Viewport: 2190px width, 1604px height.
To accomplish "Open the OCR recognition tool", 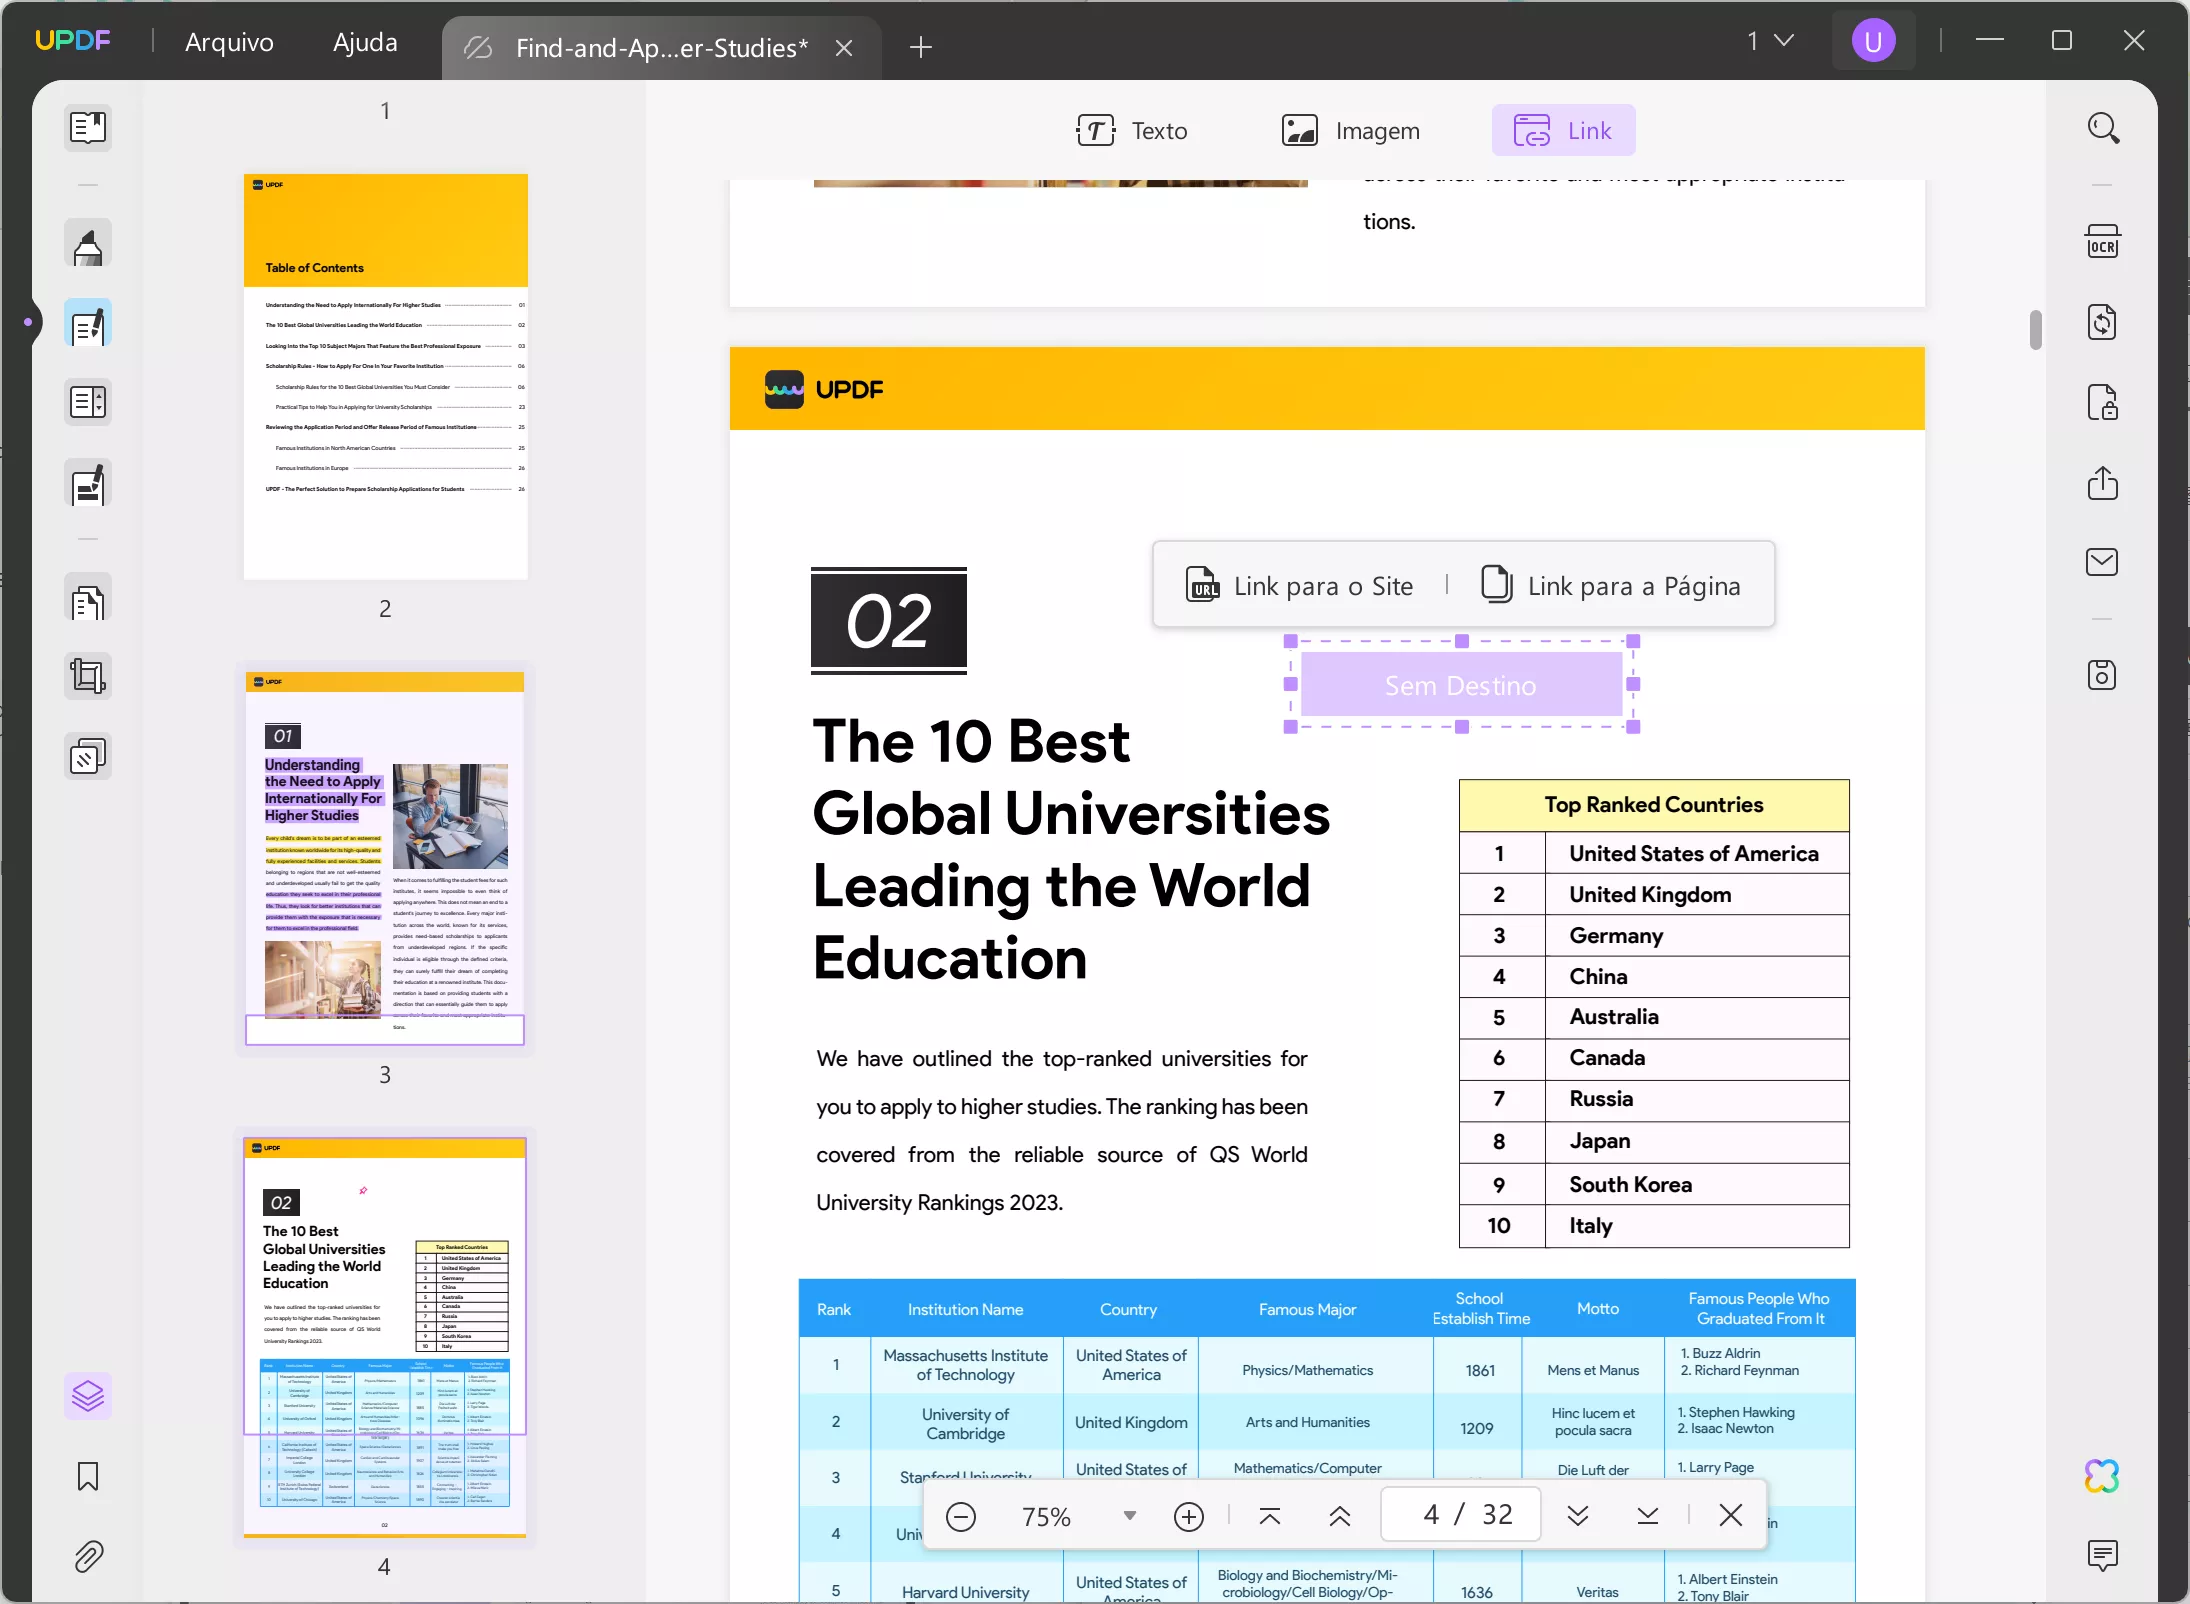I will (2102, 243).
